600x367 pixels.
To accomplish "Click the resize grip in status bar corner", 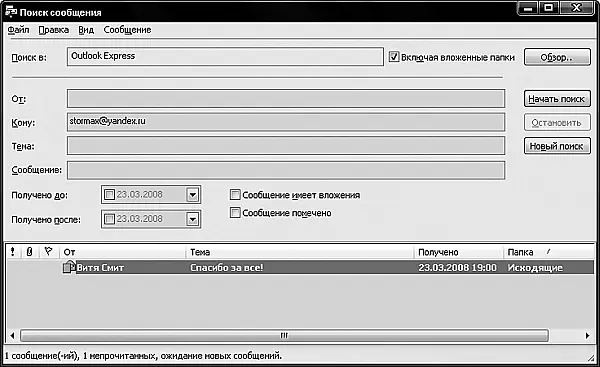I will [x=591, y=357].
